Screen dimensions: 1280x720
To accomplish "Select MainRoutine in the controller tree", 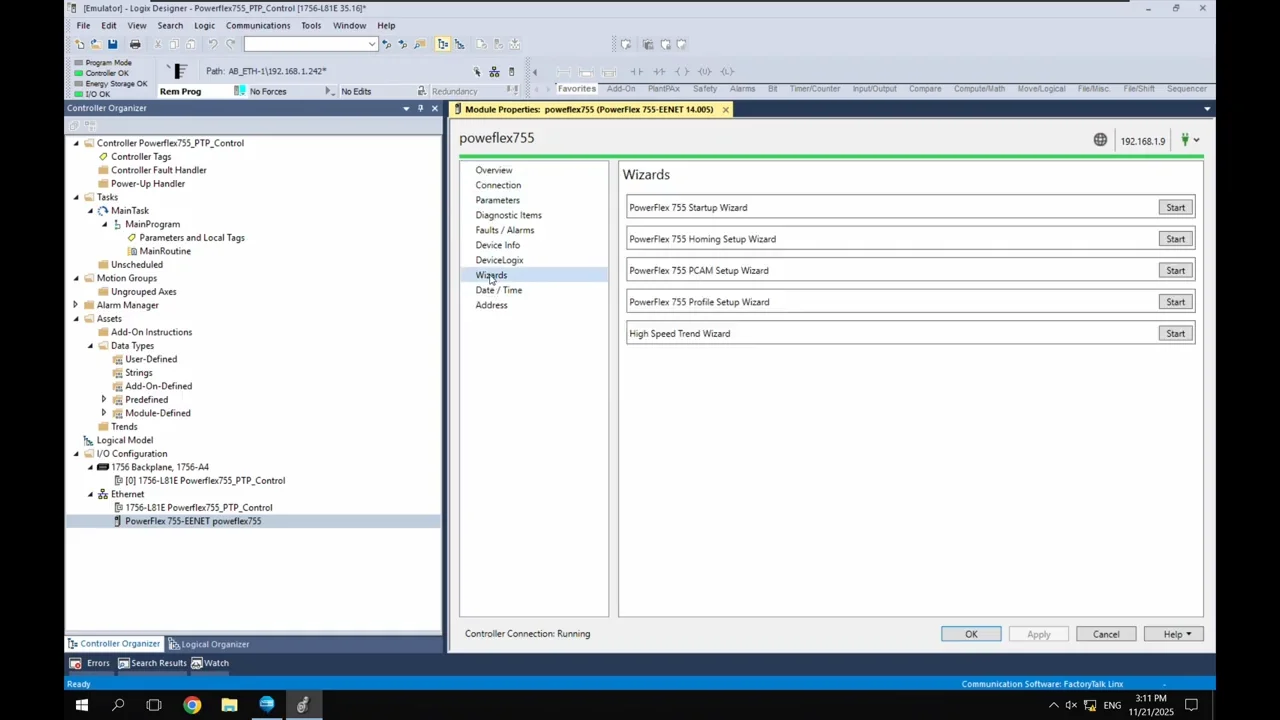I will point(165,251).
